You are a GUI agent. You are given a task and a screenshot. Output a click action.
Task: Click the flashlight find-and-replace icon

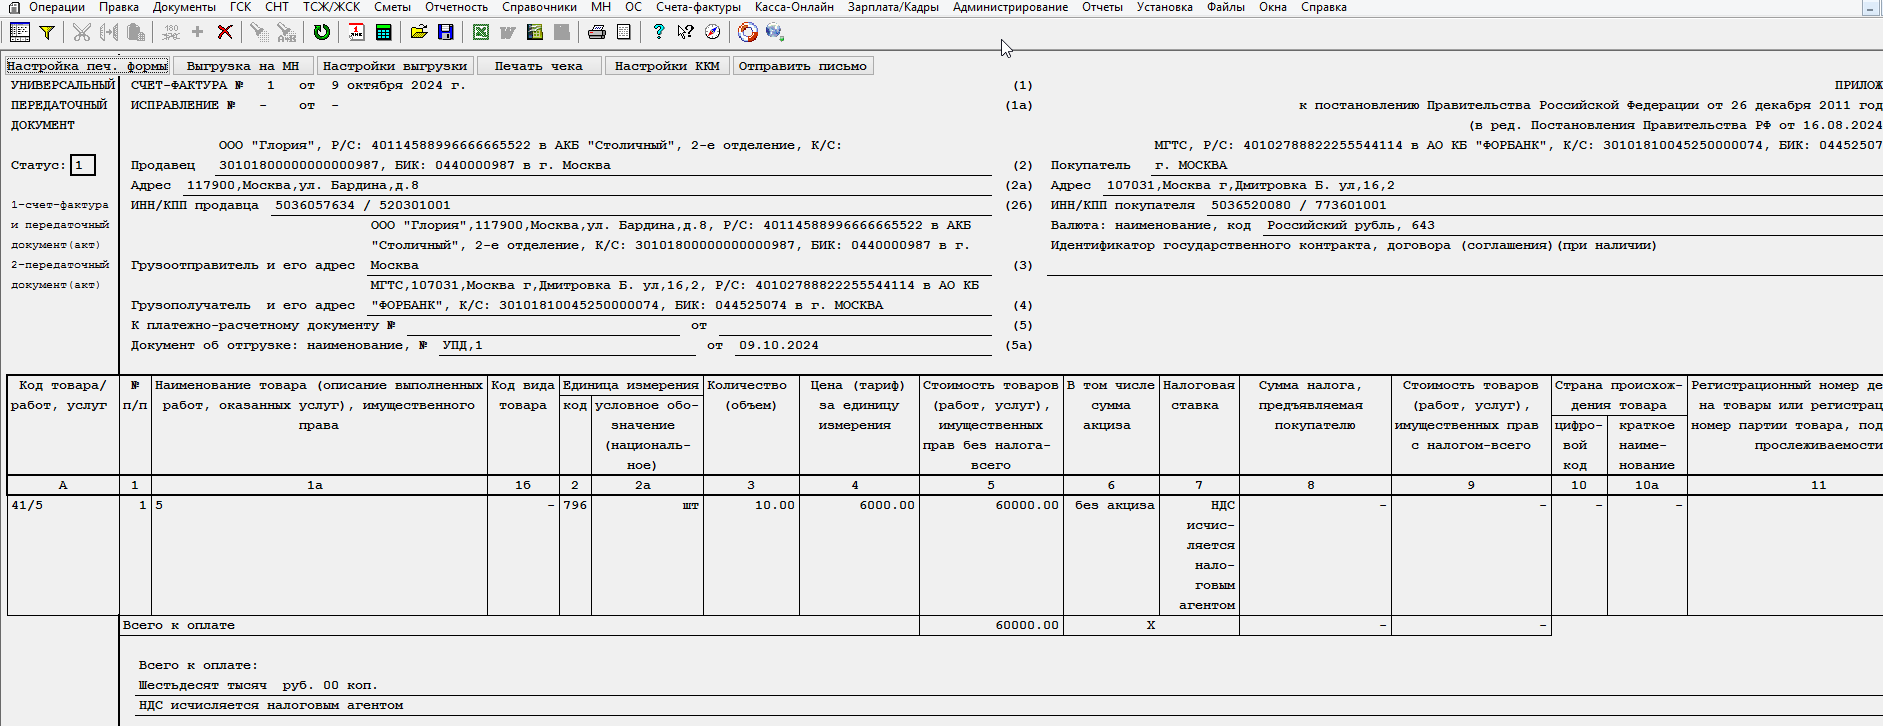click(x=286, y=32)
